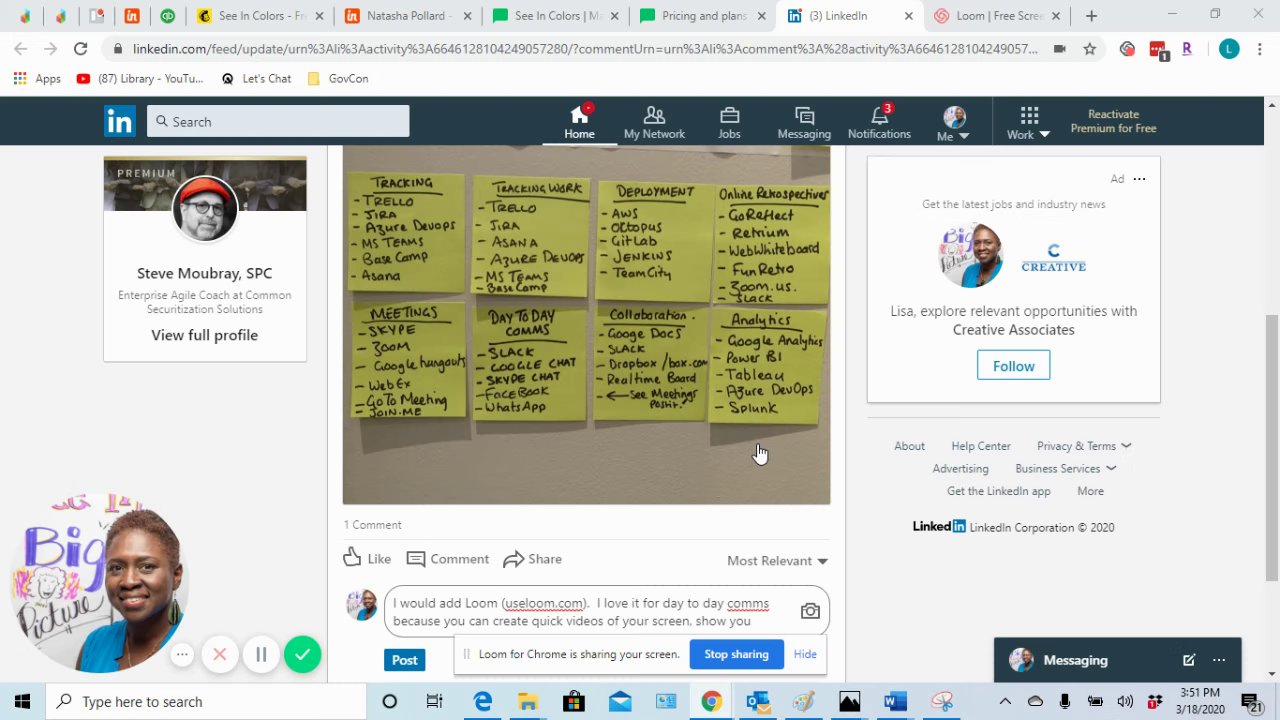Click Stop sharing button
Screen dimensions: 1280x720
(736, 654)
